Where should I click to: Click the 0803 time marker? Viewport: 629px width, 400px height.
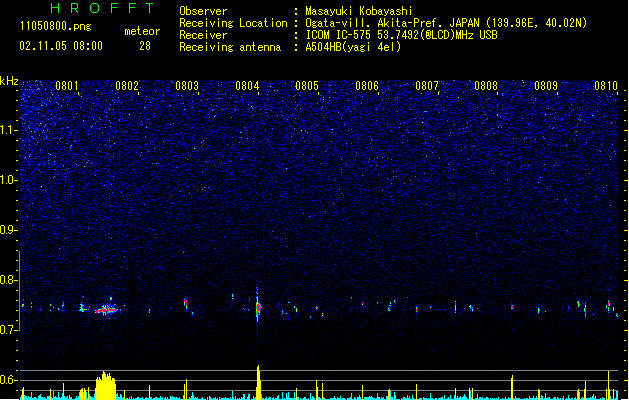[x=187, y=86]
